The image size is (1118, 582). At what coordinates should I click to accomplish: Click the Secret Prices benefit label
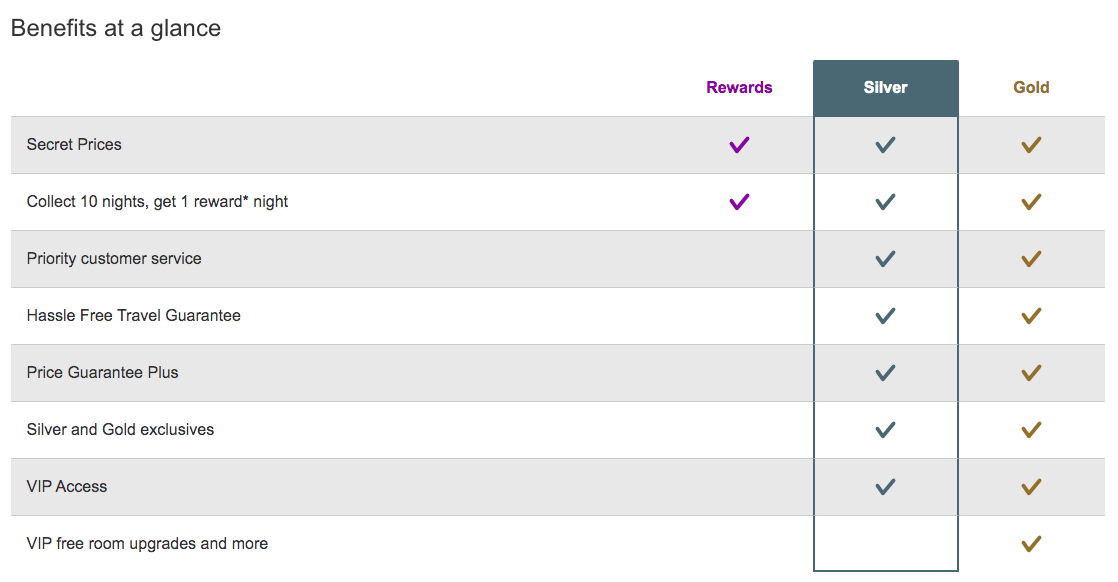point(74,145)
